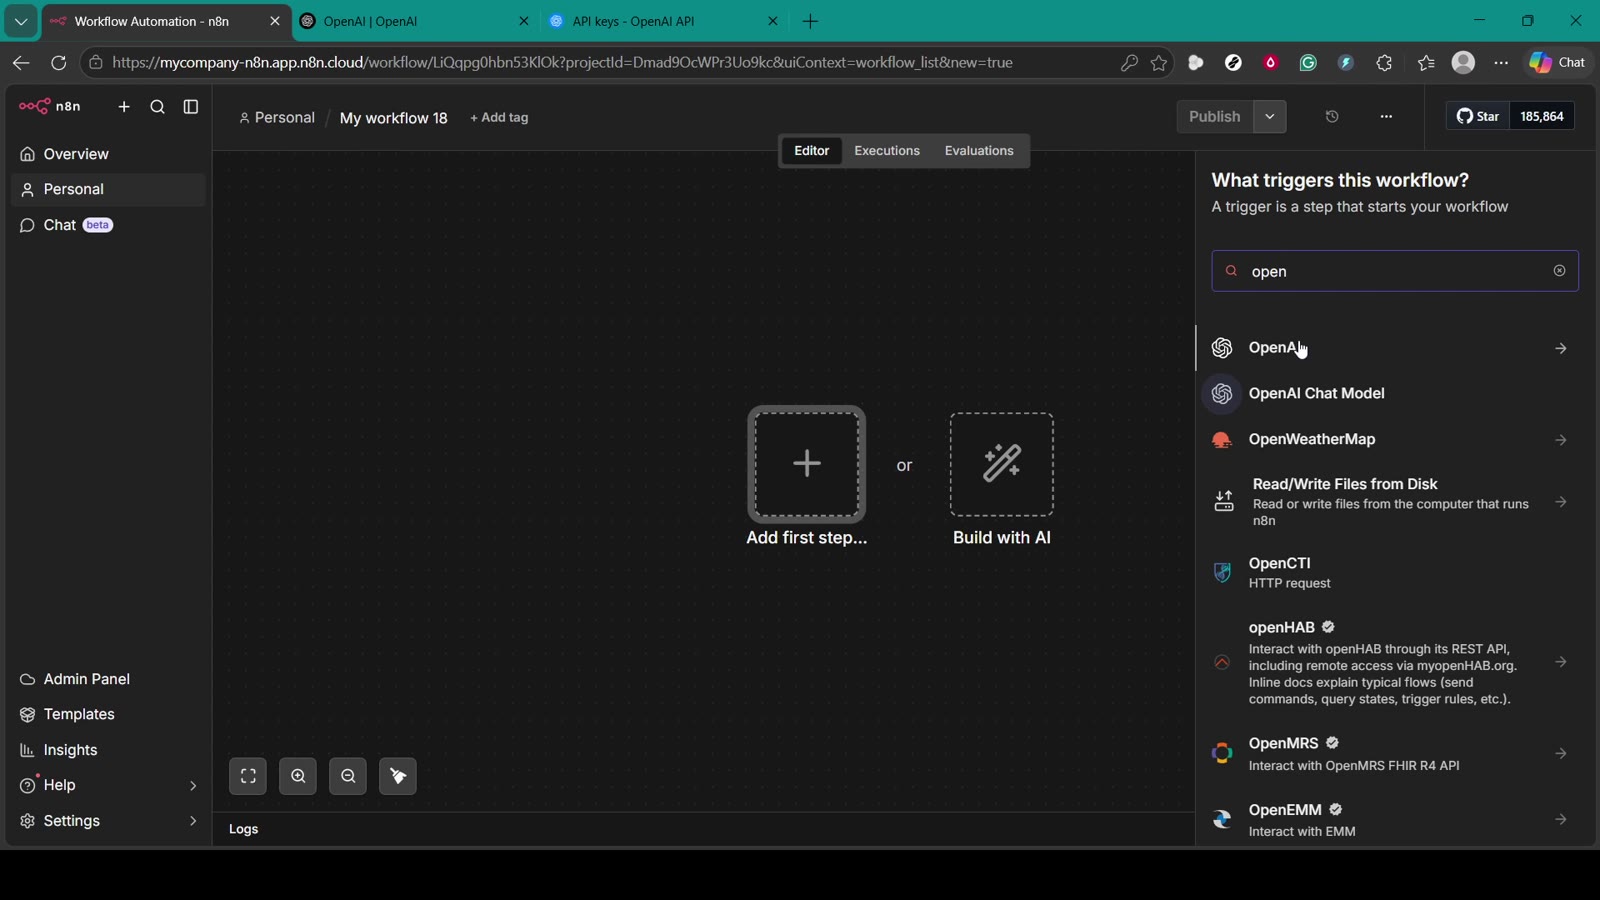Click fit-to-view zoom icon on canvas

[248, 777]
